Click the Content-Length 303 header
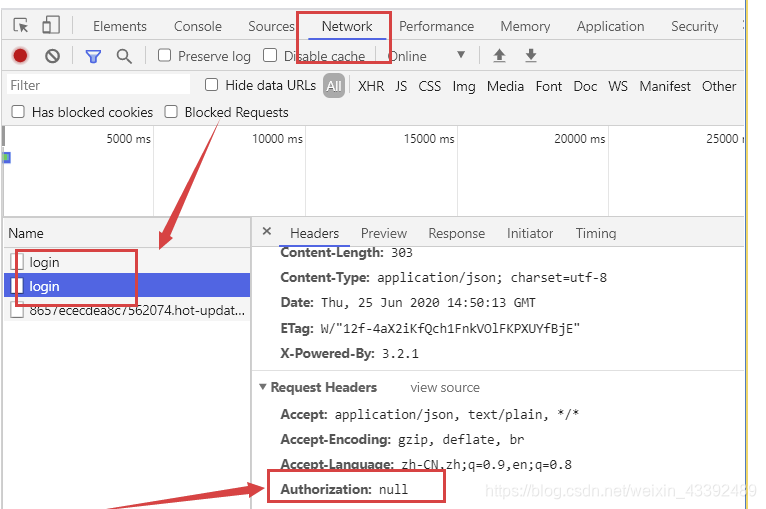This screenshot has width=766, height=509. tap(346, 253)
